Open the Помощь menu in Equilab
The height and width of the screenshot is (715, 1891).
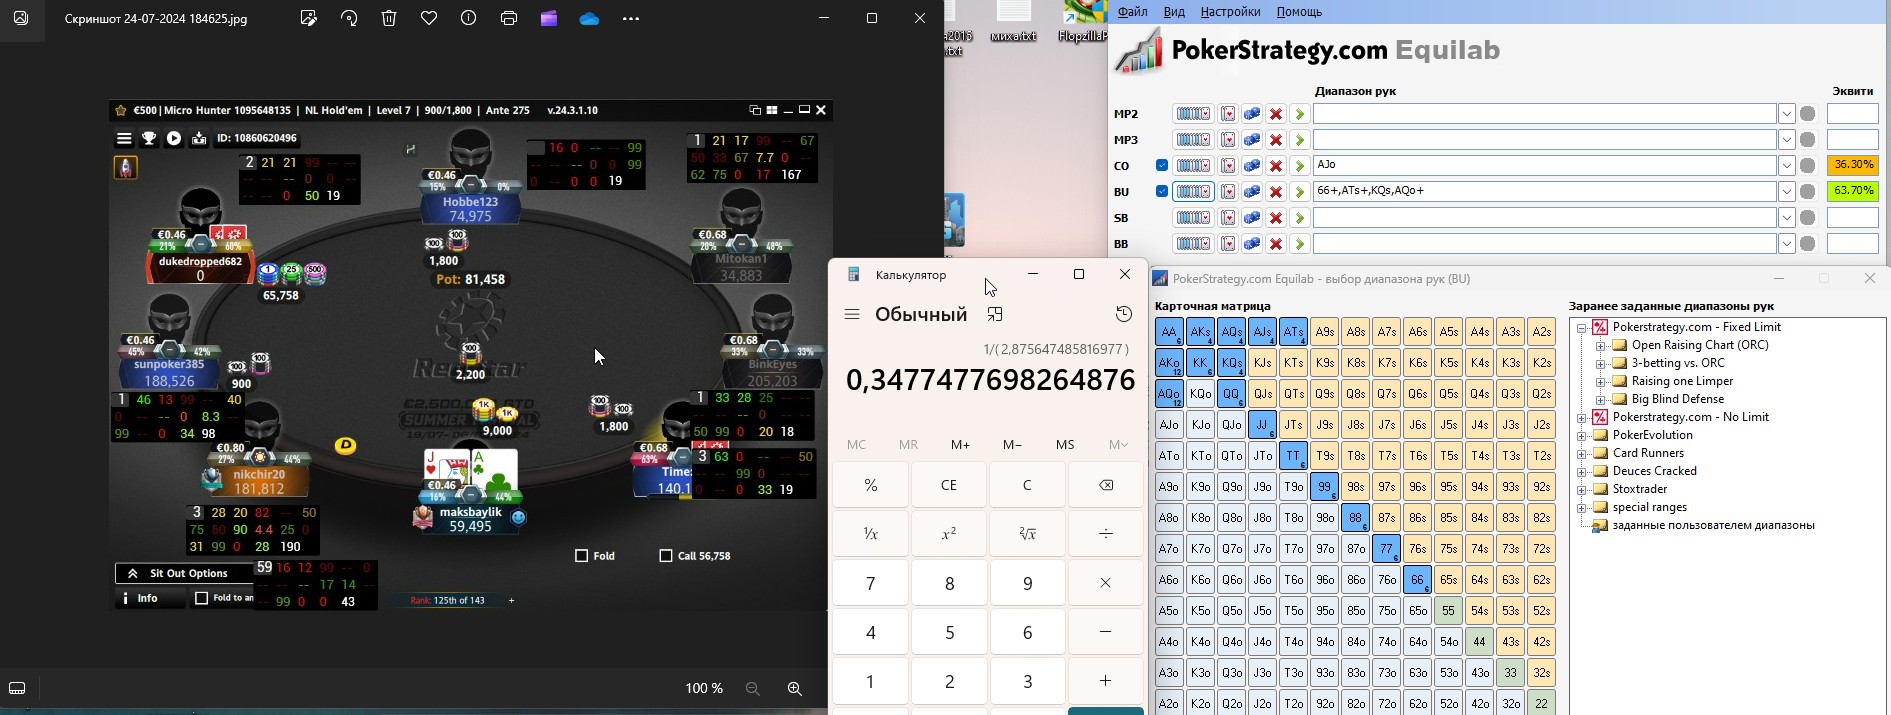click(1299, 12)
